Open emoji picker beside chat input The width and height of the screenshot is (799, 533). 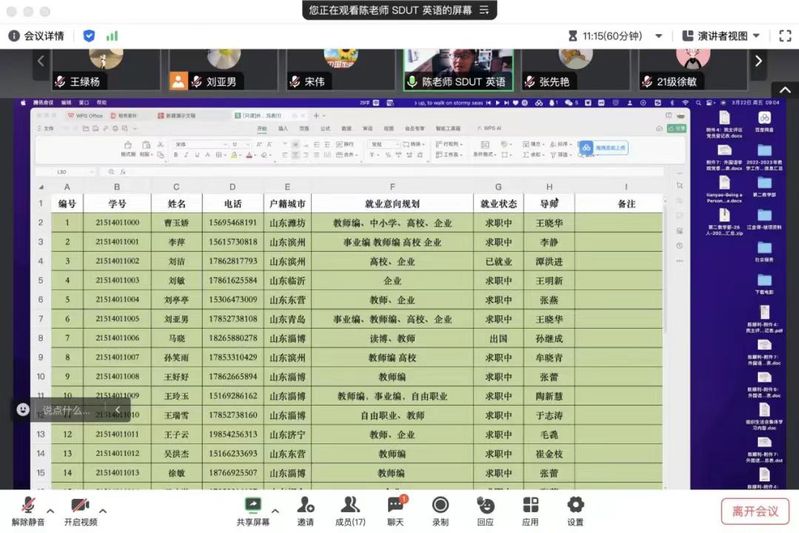22,410
